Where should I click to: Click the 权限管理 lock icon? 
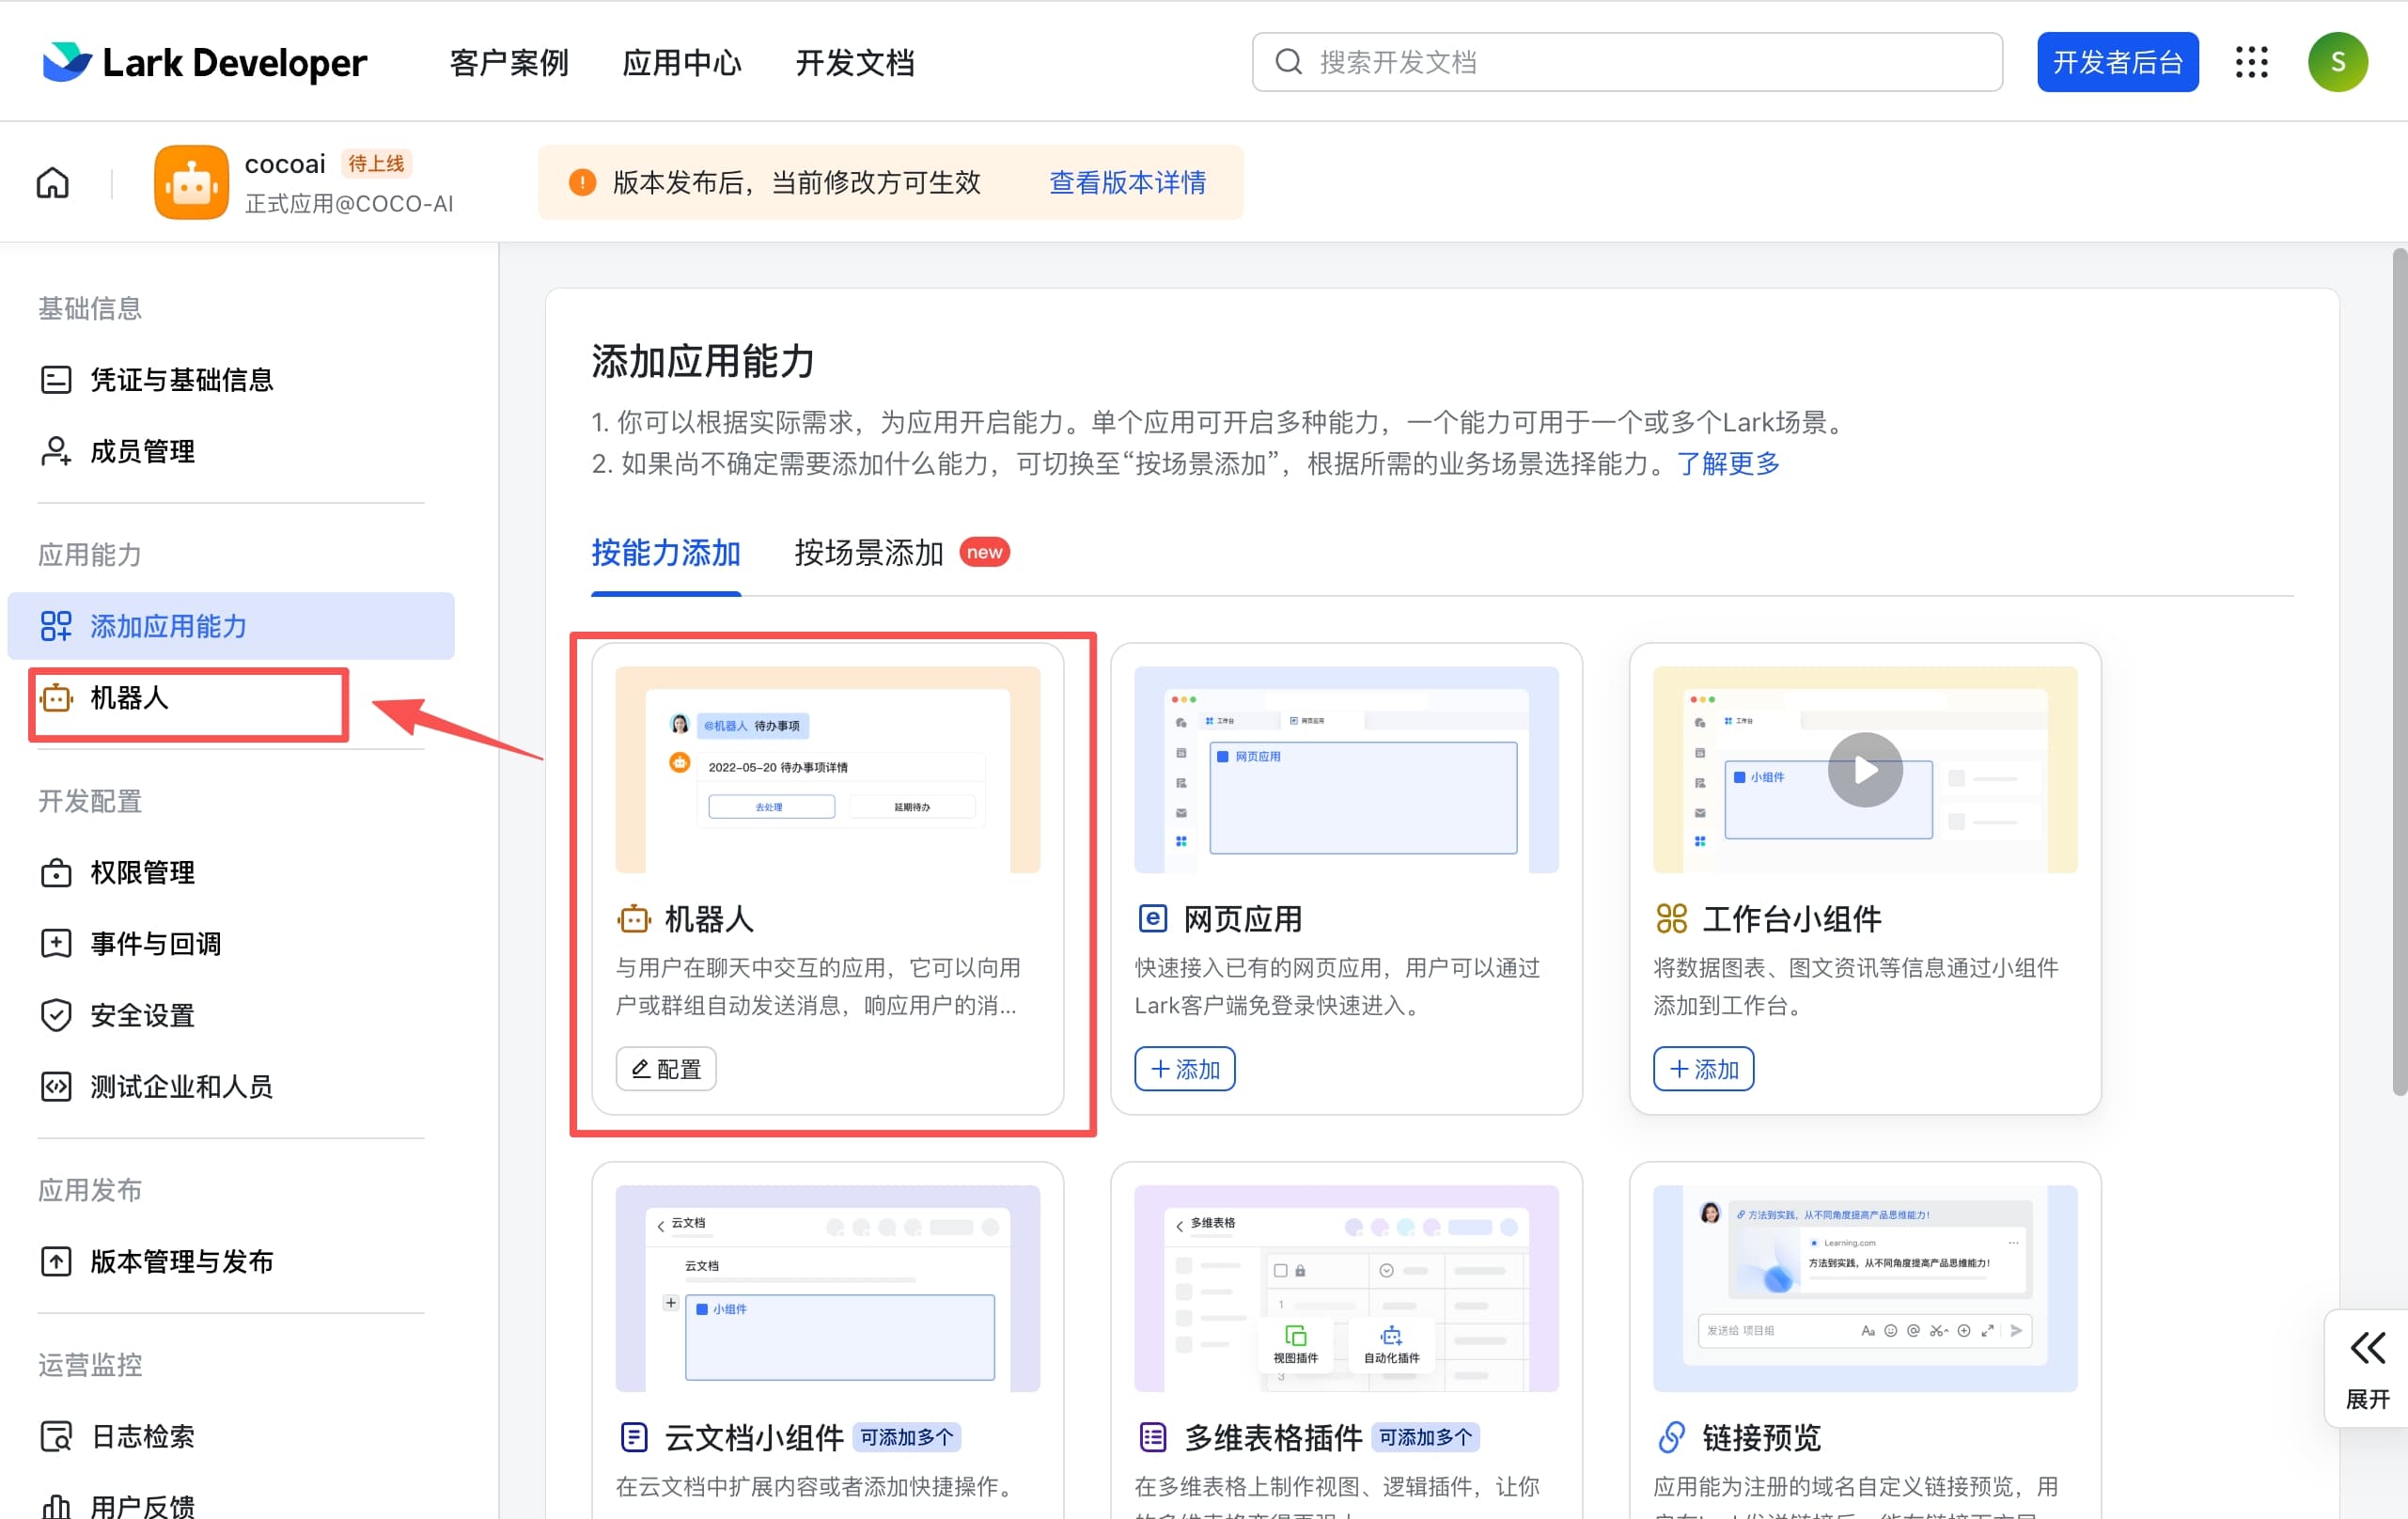[x=57, y=872]
